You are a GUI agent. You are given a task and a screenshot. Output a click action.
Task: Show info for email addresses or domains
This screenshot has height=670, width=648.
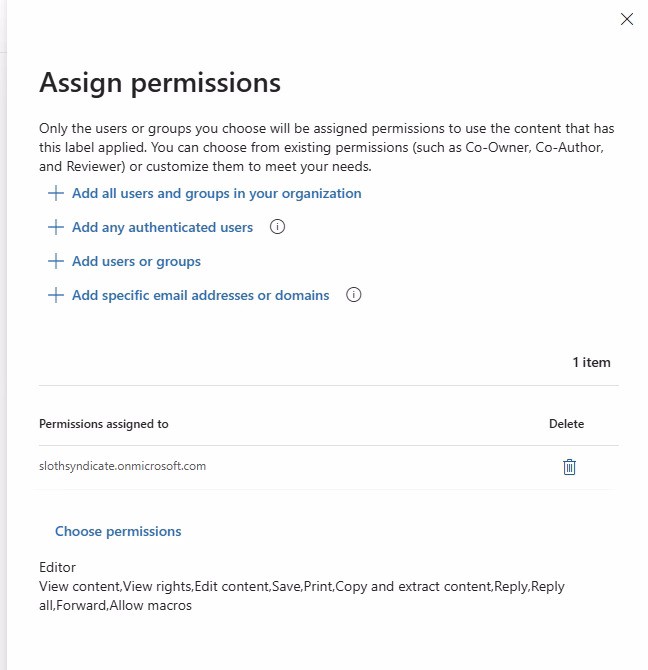pyautogui.click(x=353, y=294)
